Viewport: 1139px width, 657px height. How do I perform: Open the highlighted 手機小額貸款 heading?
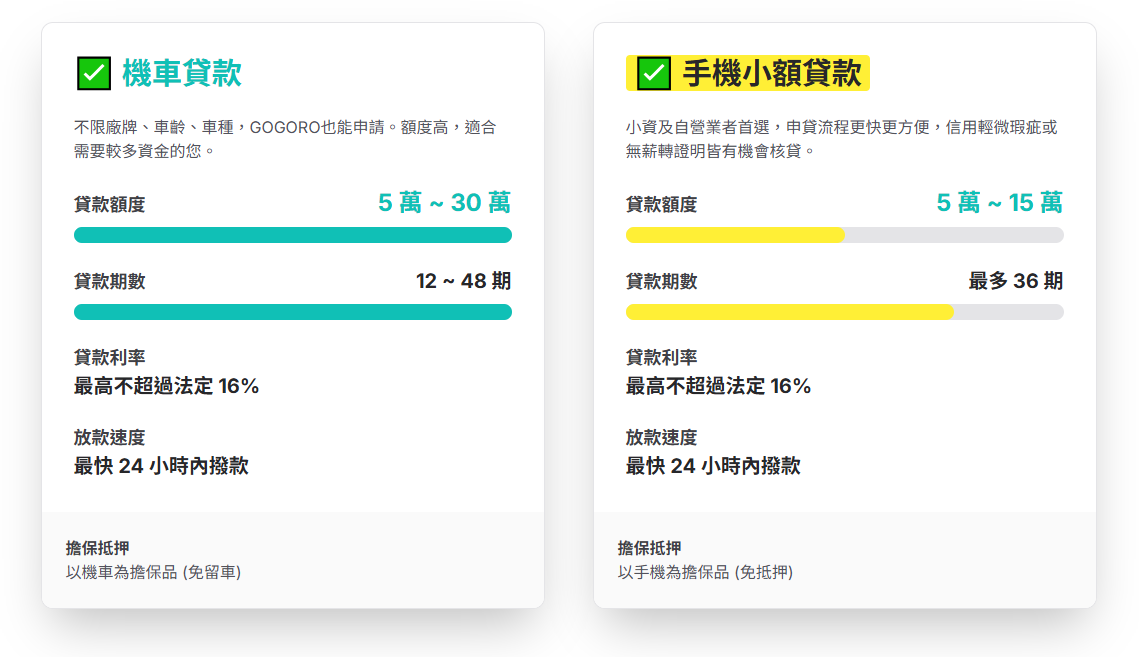click(x=771, y=73)
